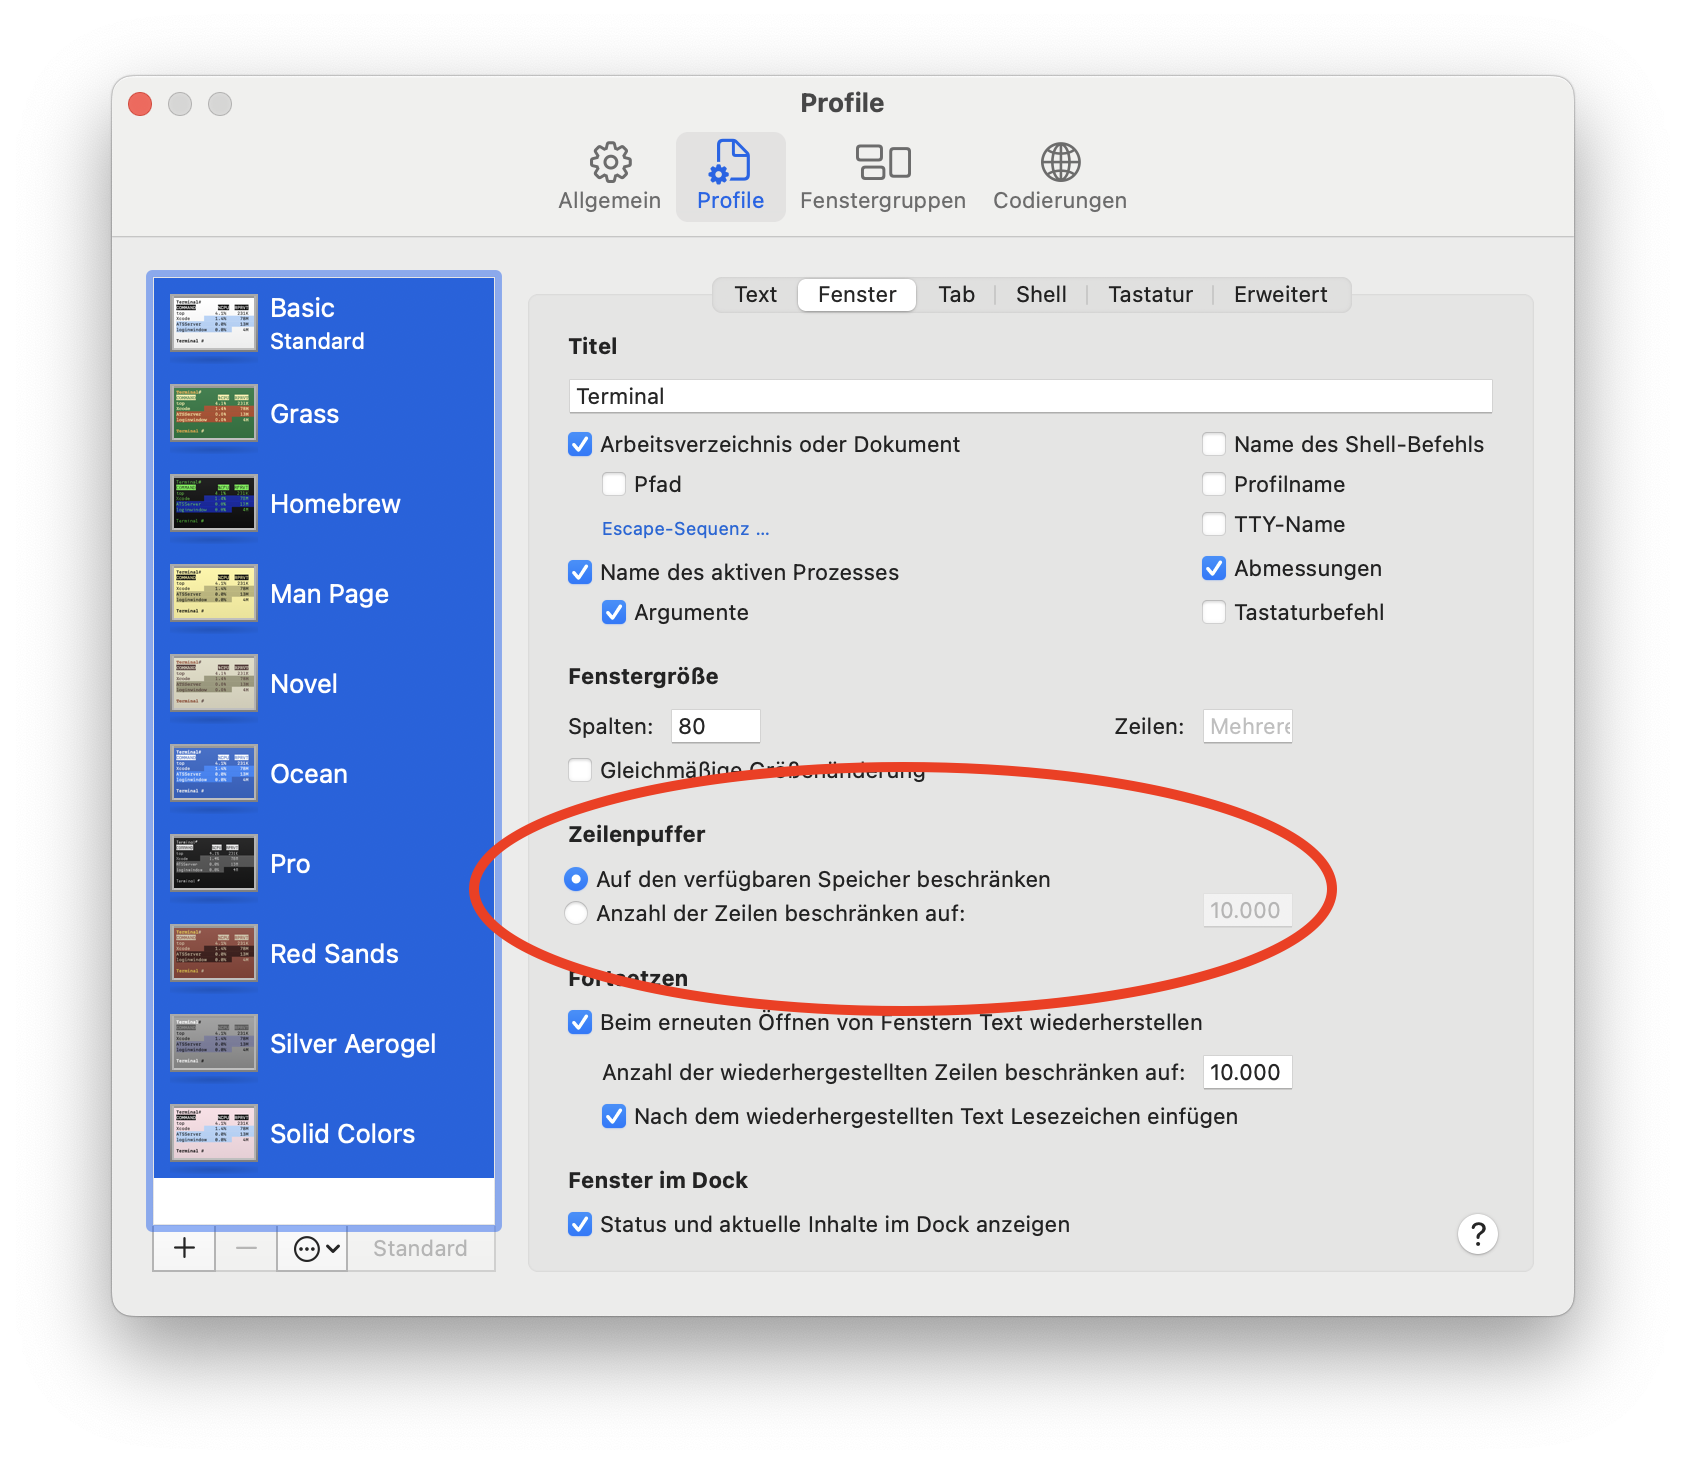Switch to the Erweitert tab
The image size is (1686, 1464).
coord(1280,294)
